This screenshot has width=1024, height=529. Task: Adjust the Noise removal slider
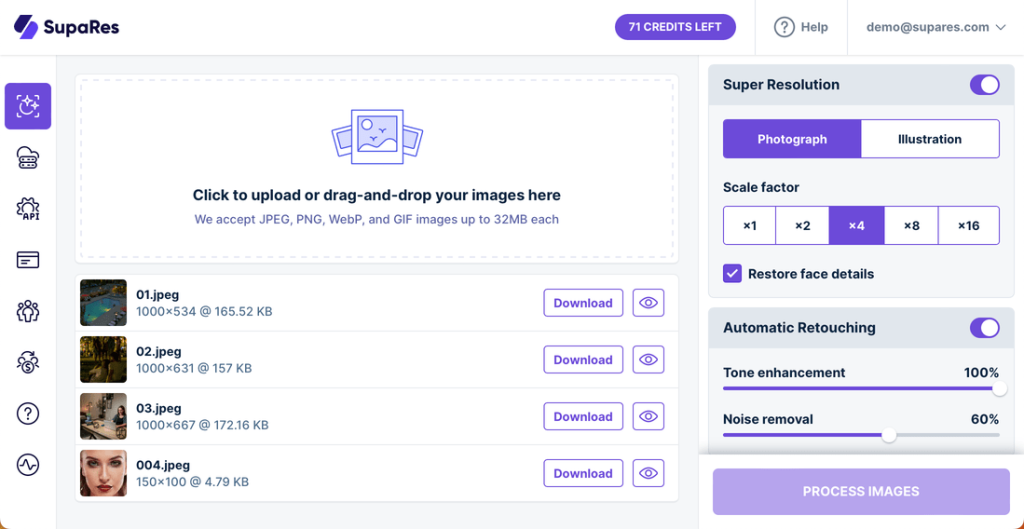click(x=888, y=435)
